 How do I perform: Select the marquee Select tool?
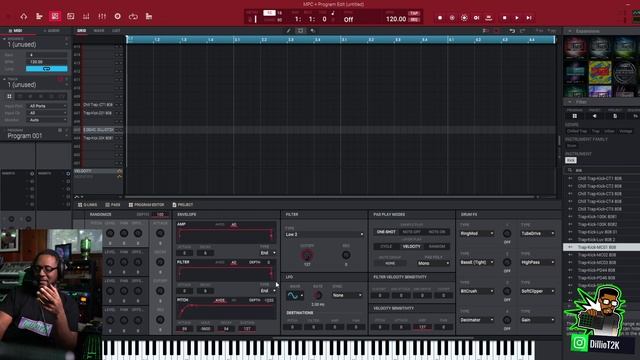300,31
